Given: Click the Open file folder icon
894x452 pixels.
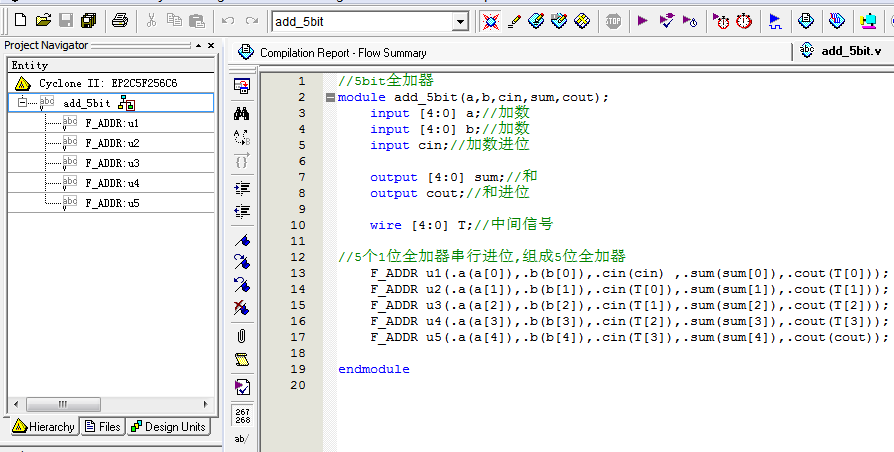Looking at the screenshot, I should (42, 20).
